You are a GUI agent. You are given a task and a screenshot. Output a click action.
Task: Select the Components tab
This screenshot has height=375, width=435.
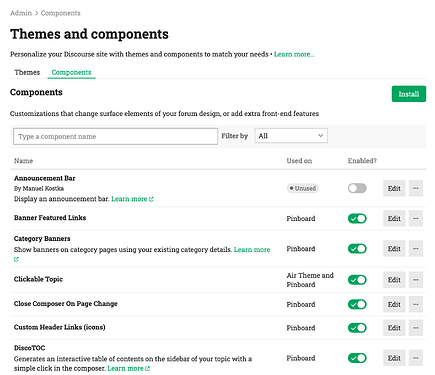click(71, 72)
